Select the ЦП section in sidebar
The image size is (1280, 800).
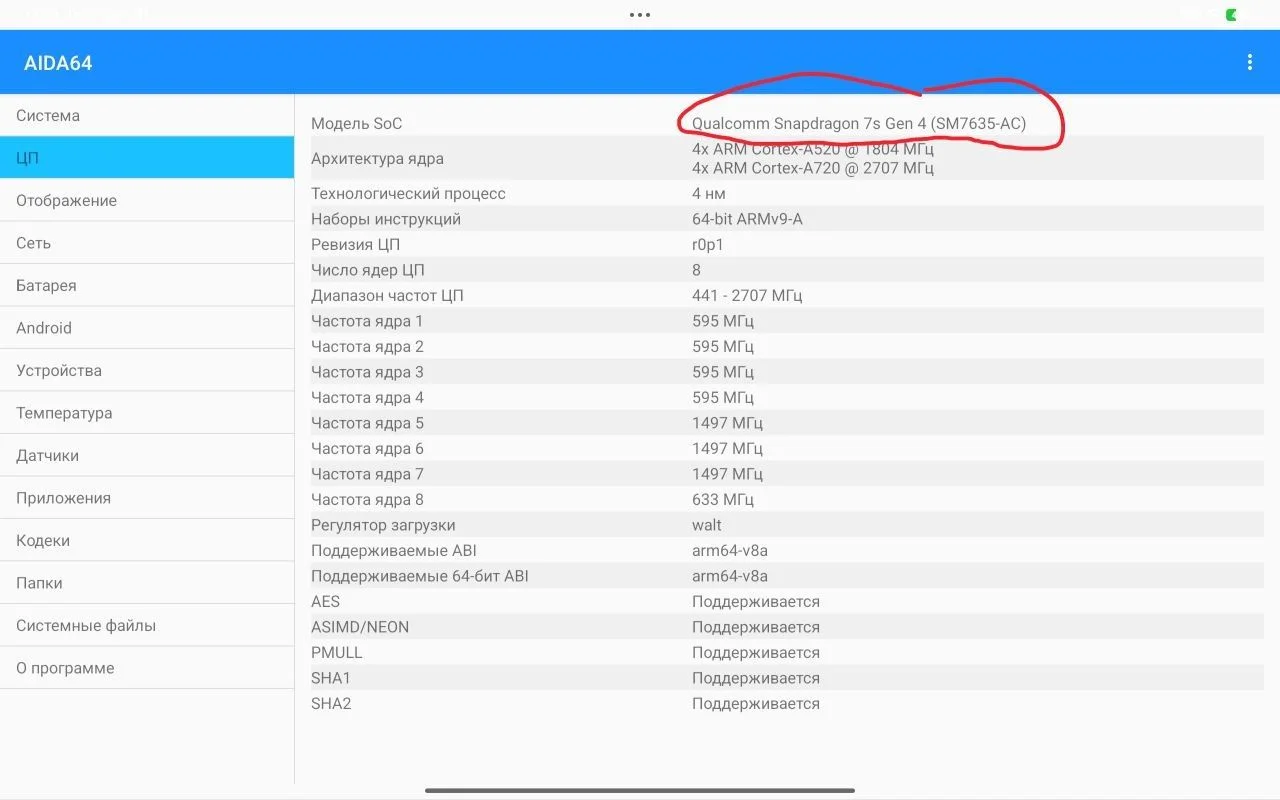[x=147, y=158]
